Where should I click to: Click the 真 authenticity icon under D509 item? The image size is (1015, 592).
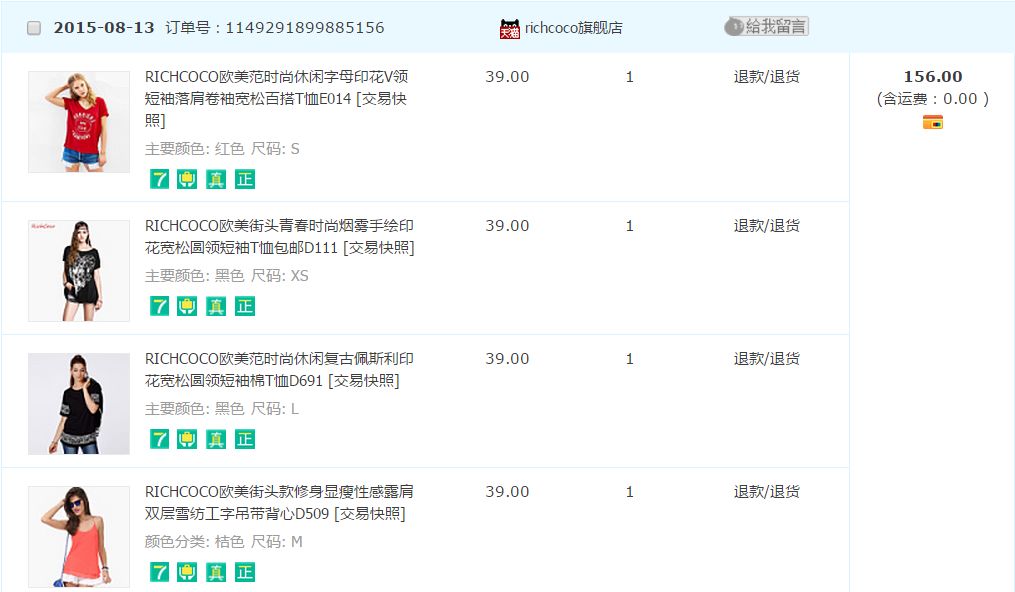[216, 572]
